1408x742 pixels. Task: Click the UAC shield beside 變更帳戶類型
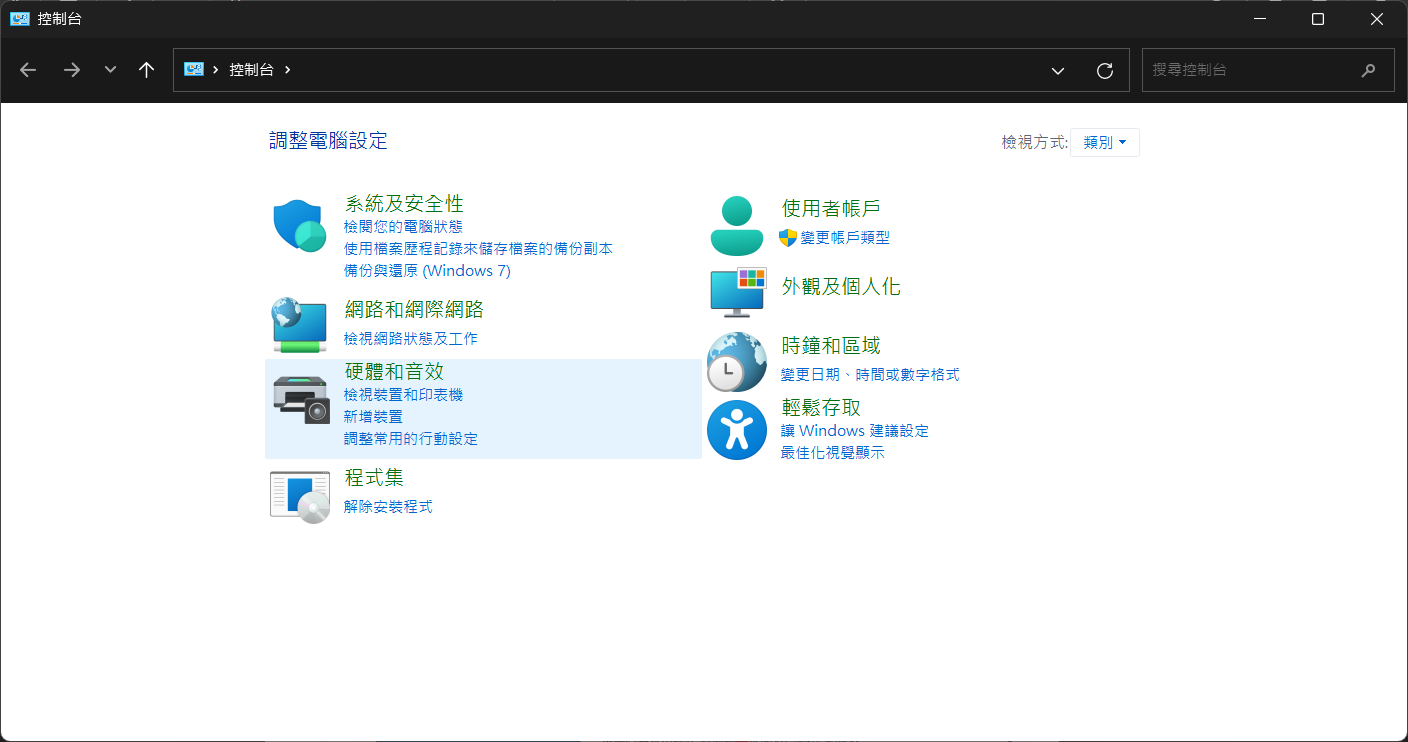point(788,238)
